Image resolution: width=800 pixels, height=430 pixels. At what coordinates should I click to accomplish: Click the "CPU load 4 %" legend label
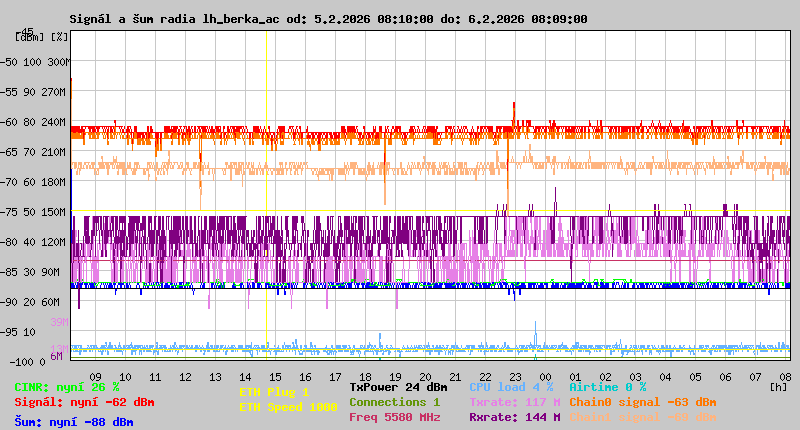click(x=511, y=387)
